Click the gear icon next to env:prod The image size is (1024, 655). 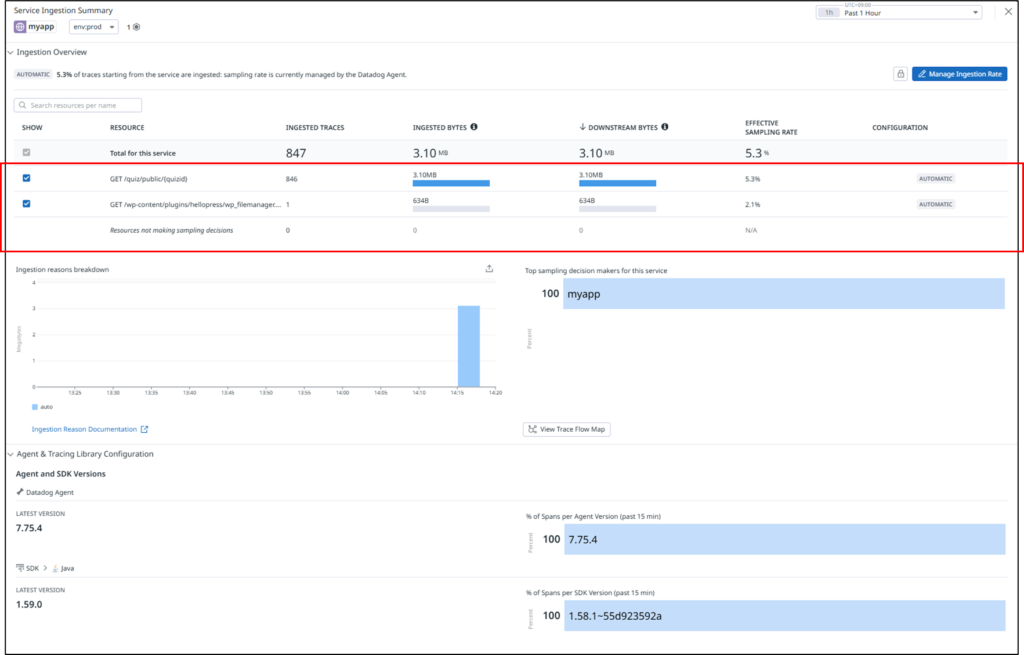click(137, 27)
